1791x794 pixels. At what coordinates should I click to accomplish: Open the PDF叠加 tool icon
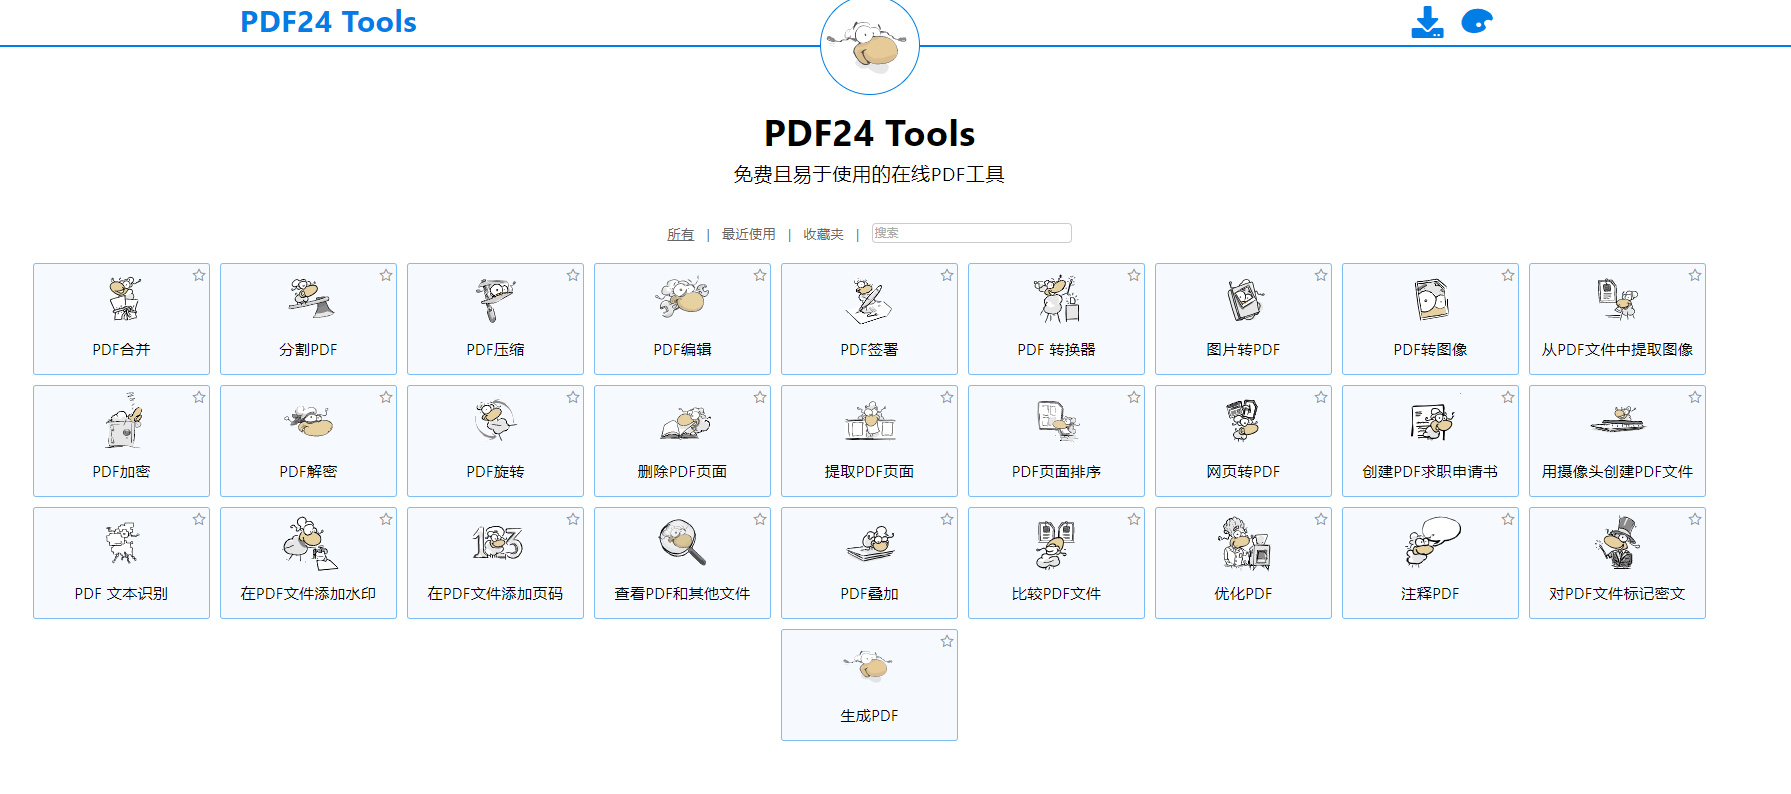click(x=870, y=544)
